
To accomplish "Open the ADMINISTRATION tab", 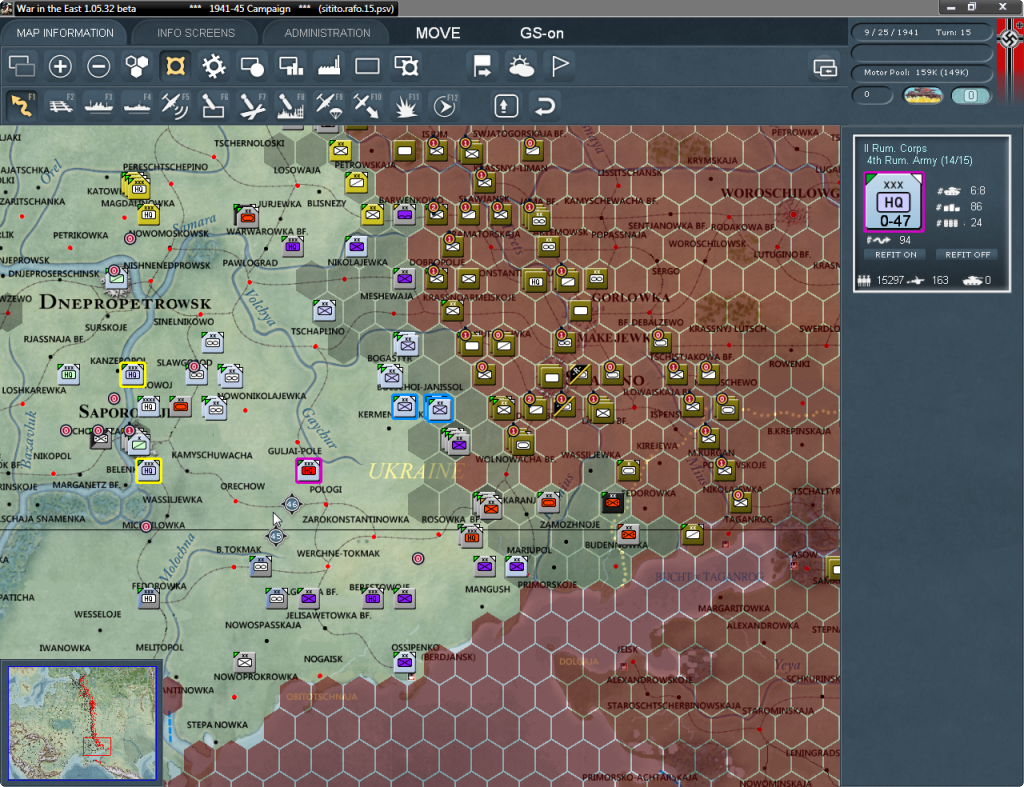I will tap(327, 33).
